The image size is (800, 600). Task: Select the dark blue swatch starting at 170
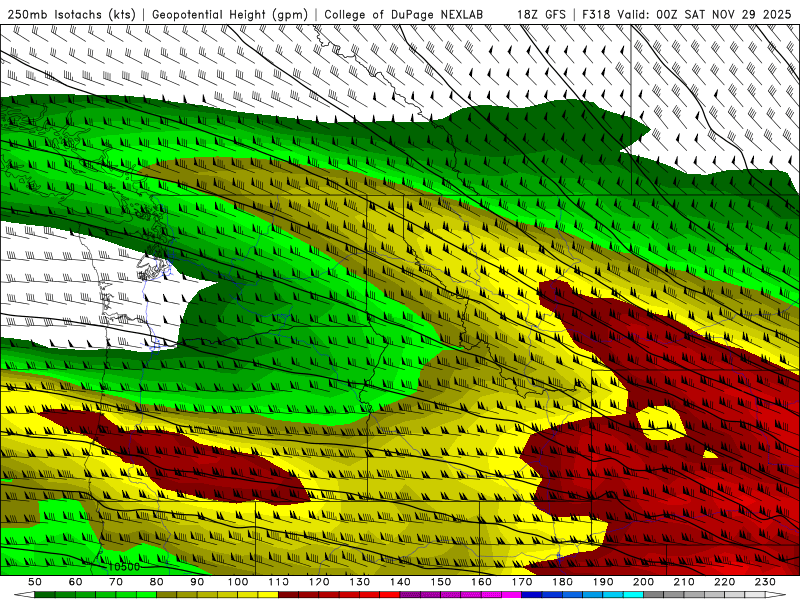tap(532, 595)
